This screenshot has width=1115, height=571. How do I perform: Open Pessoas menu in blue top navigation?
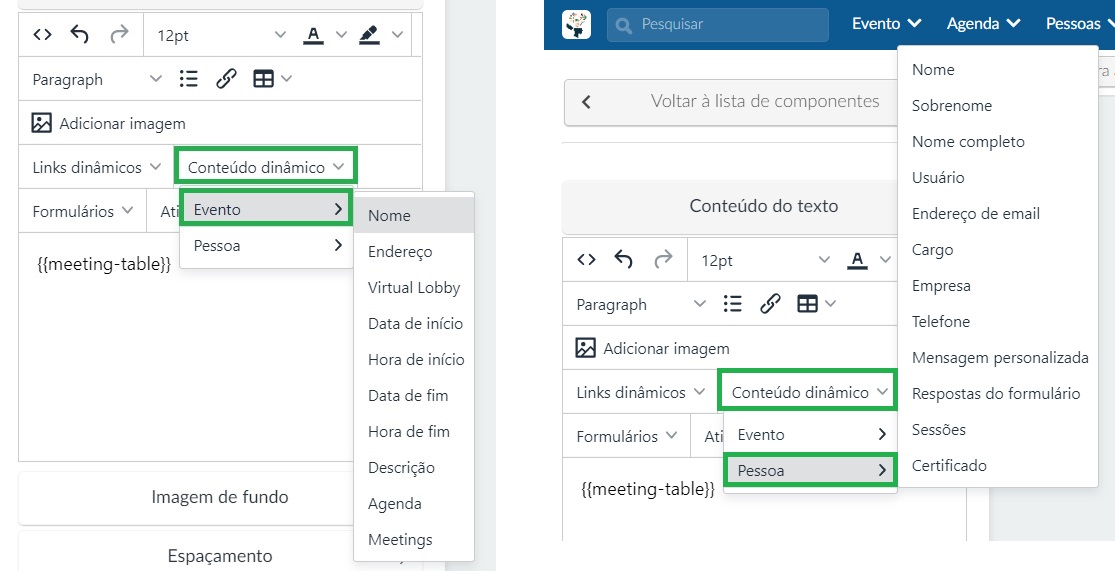1079,23
